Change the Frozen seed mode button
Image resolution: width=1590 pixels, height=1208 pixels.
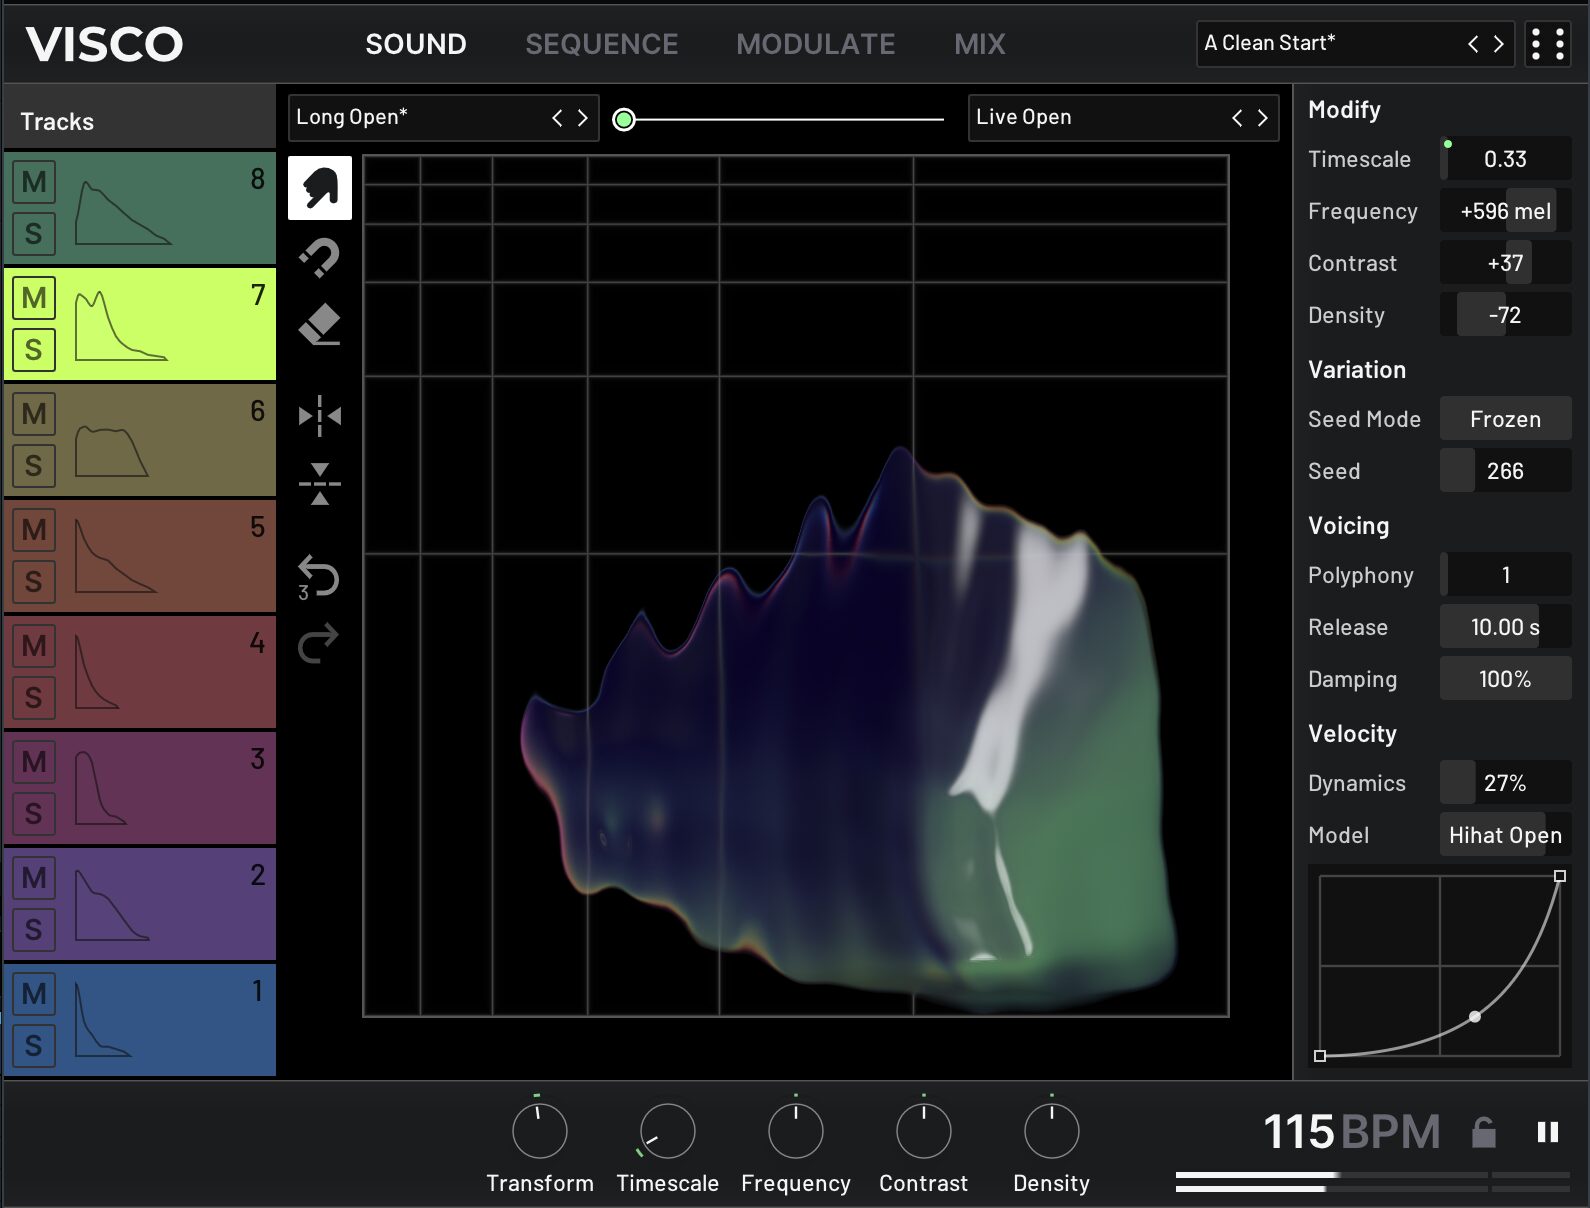coord(1505,419)
